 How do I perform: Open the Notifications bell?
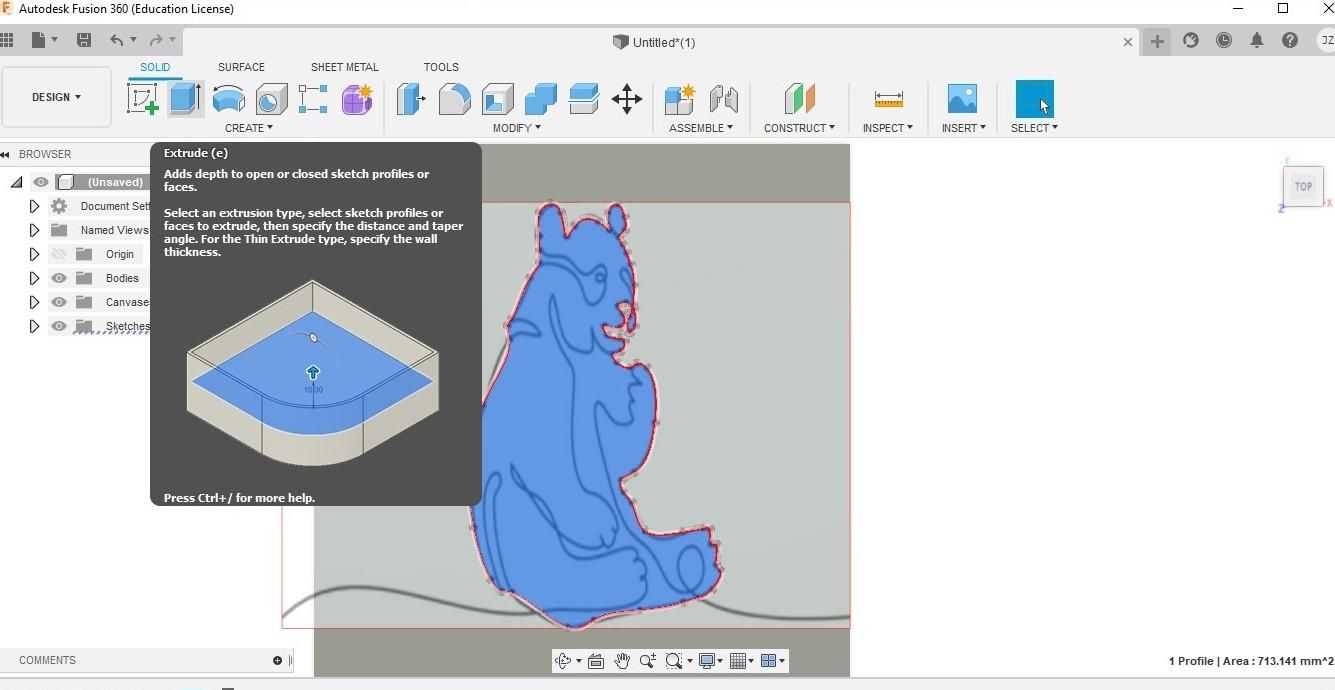coord(1257,41)
